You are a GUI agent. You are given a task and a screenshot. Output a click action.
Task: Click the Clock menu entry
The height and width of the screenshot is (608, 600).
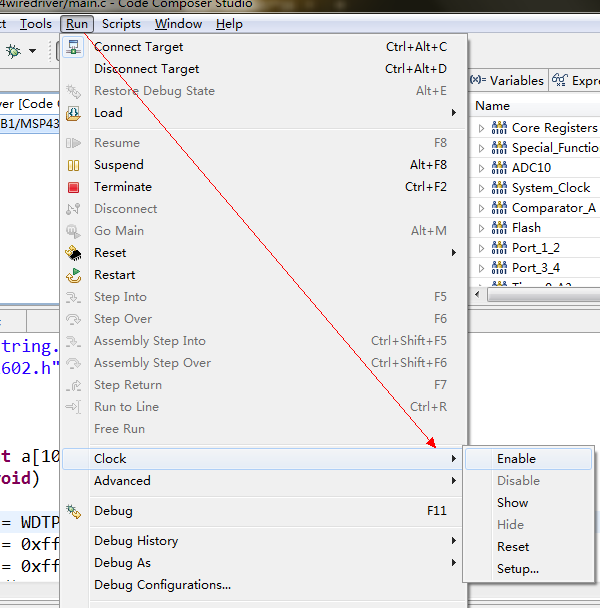point(262,459)
